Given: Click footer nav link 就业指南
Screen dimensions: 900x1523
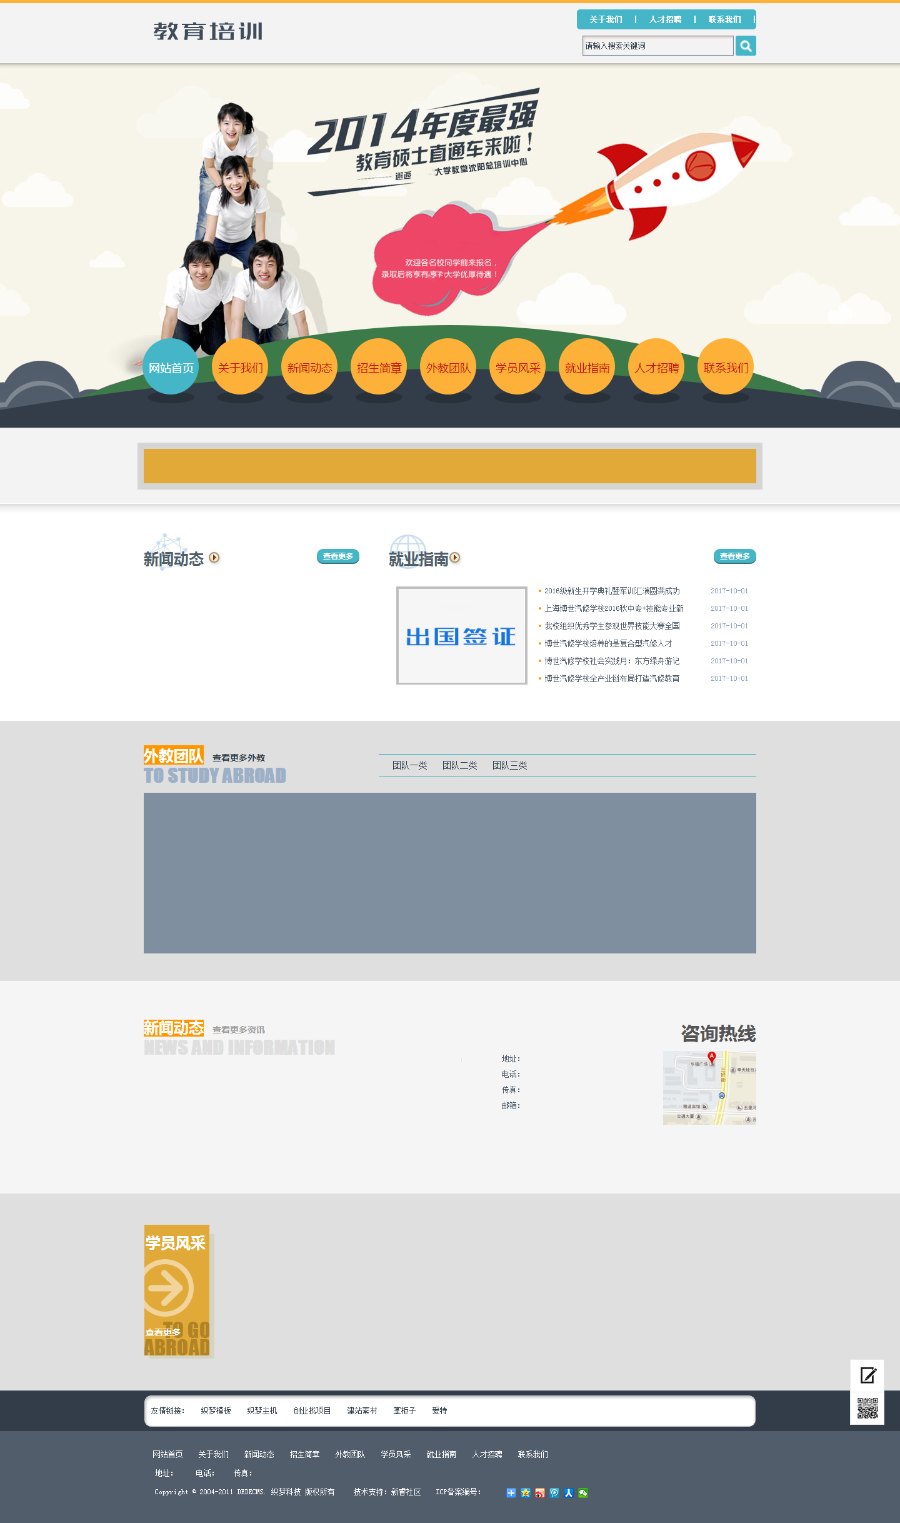Looking at the screenshot, I should point(441,1454).
